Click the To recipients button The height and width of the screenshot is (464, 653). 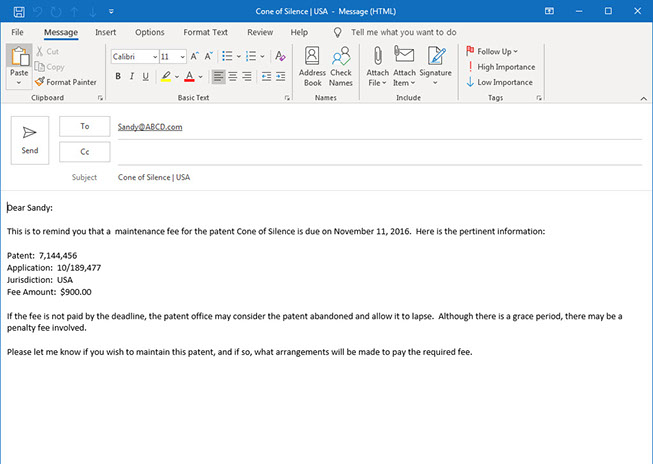point(84,127)
